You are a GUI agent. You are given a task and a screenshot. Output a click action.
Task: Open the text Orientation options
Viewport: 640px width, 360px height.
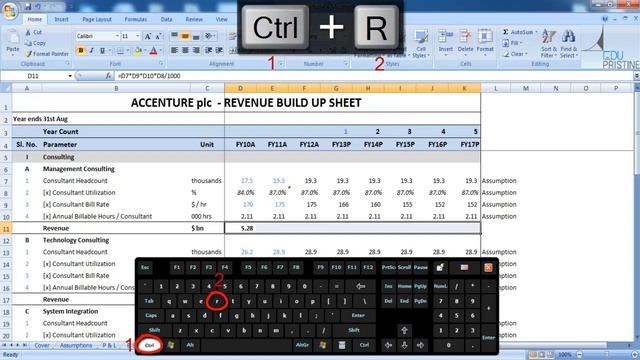210,36
